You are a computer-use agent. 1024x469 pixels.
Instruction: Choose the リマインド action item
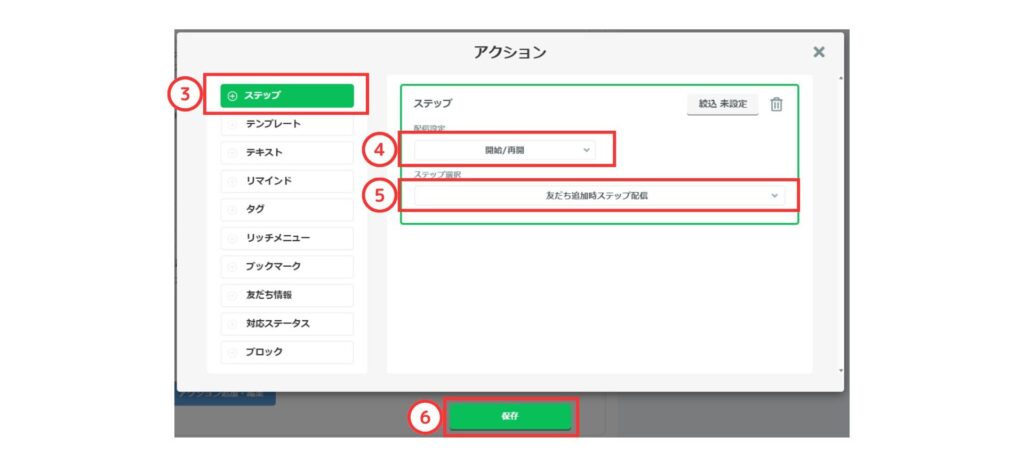click(x=286, y=181)
